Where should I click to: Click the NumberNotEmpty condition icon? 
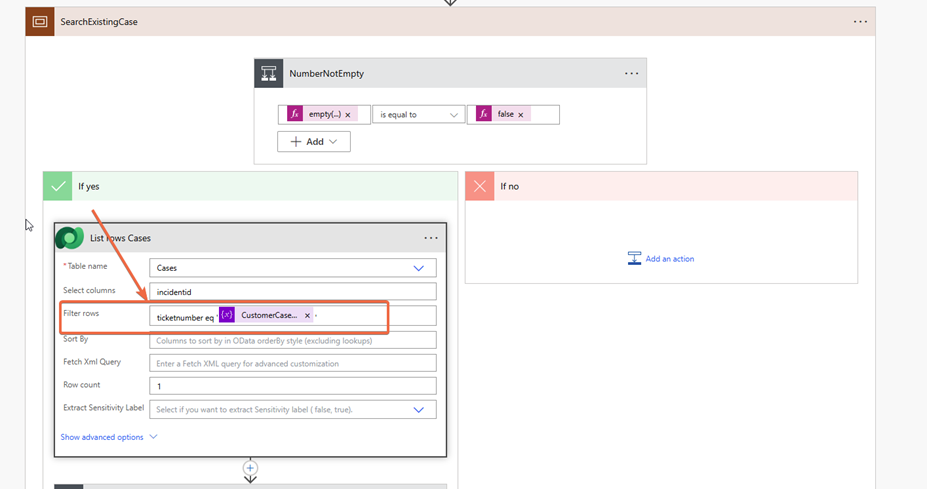[268, 73]
